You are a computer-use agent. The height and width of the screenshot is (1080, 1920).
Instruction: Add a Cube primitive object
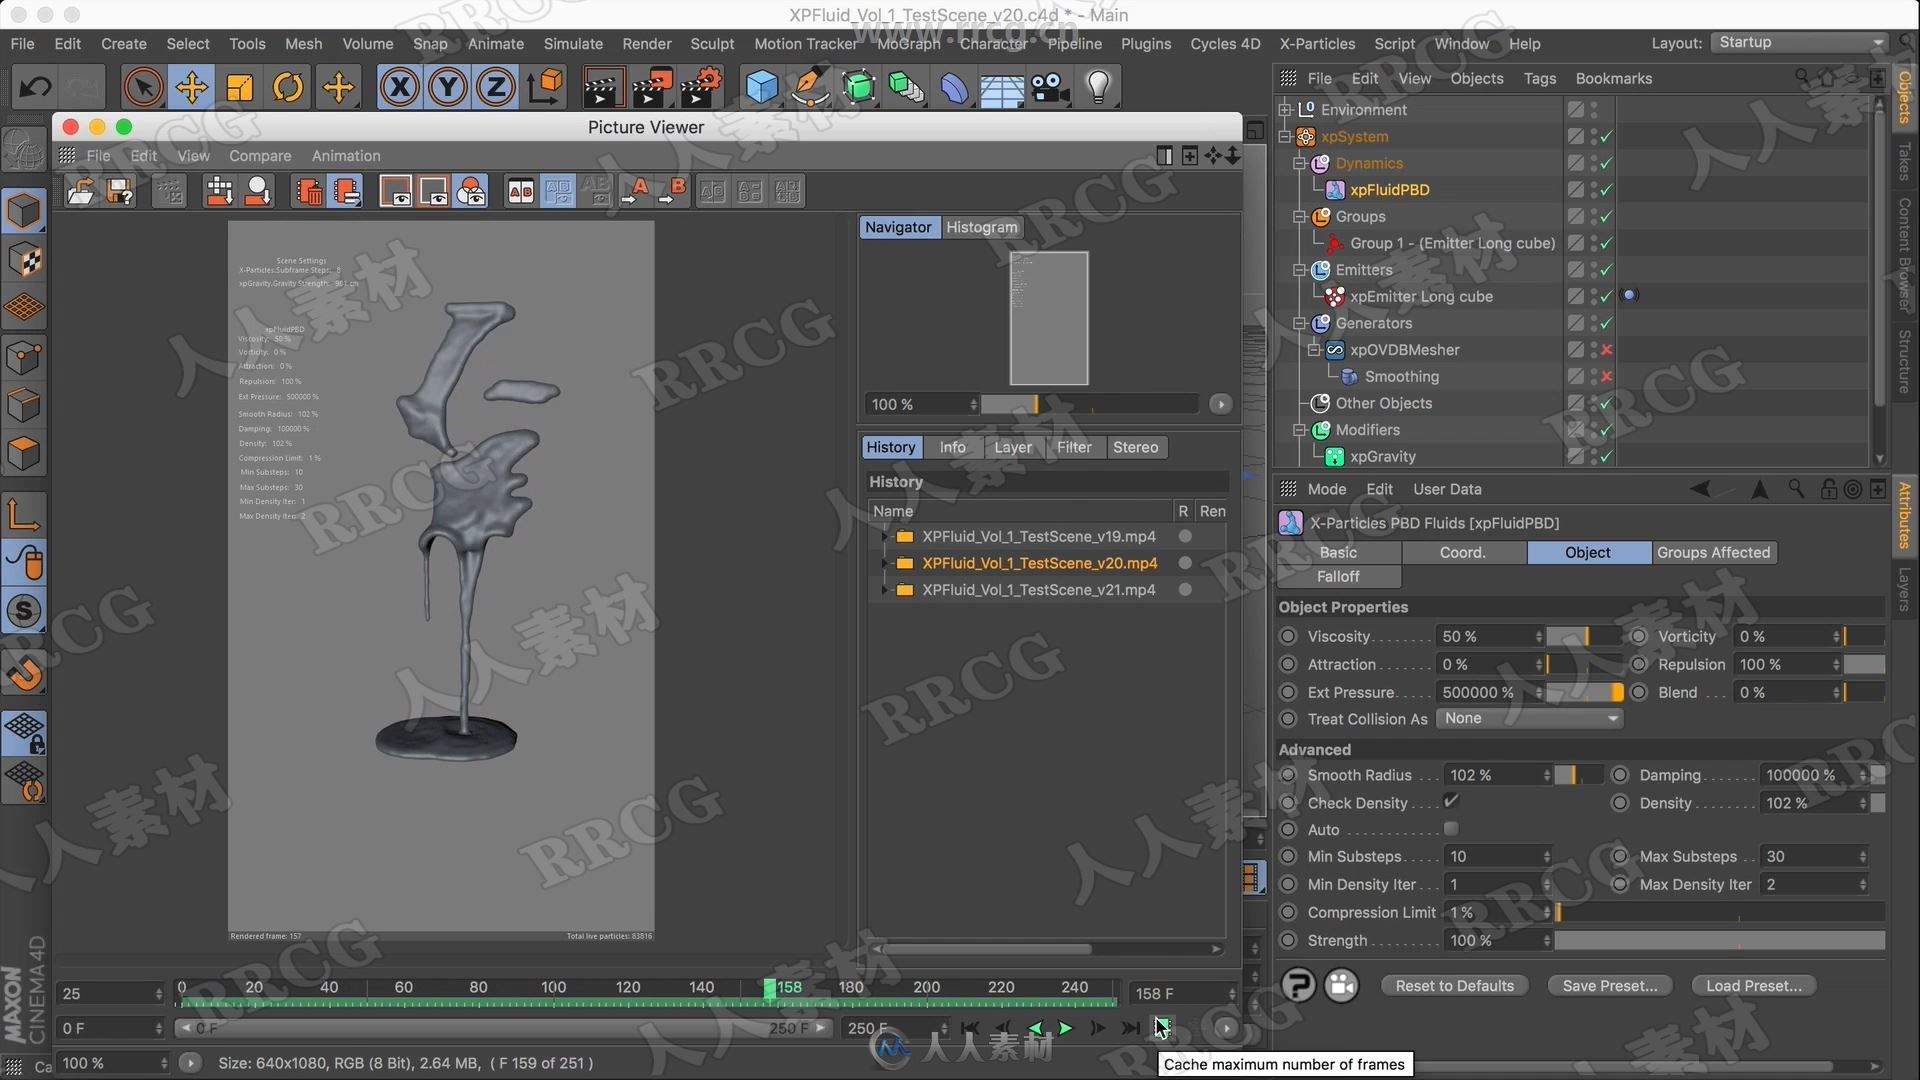tap(762, 87)
